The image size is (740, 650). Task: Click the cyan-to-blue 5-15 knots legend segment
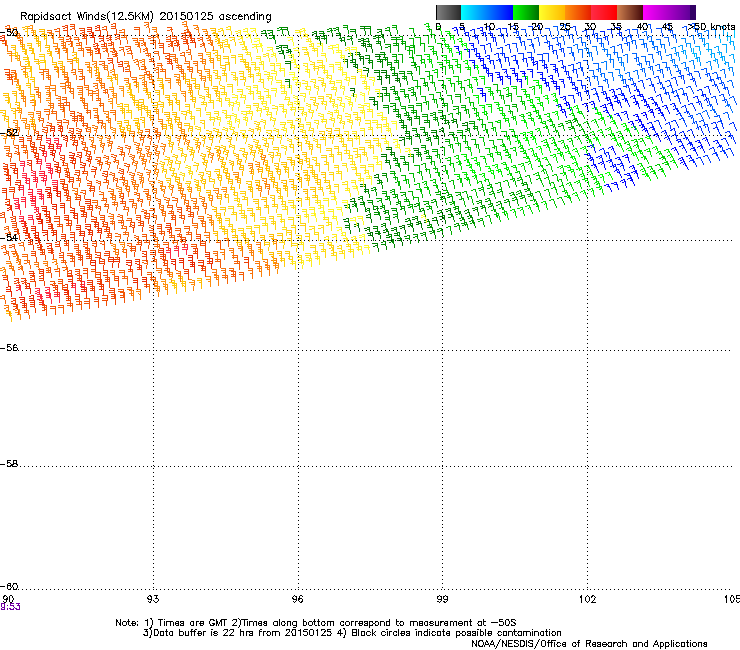point(487,12)
